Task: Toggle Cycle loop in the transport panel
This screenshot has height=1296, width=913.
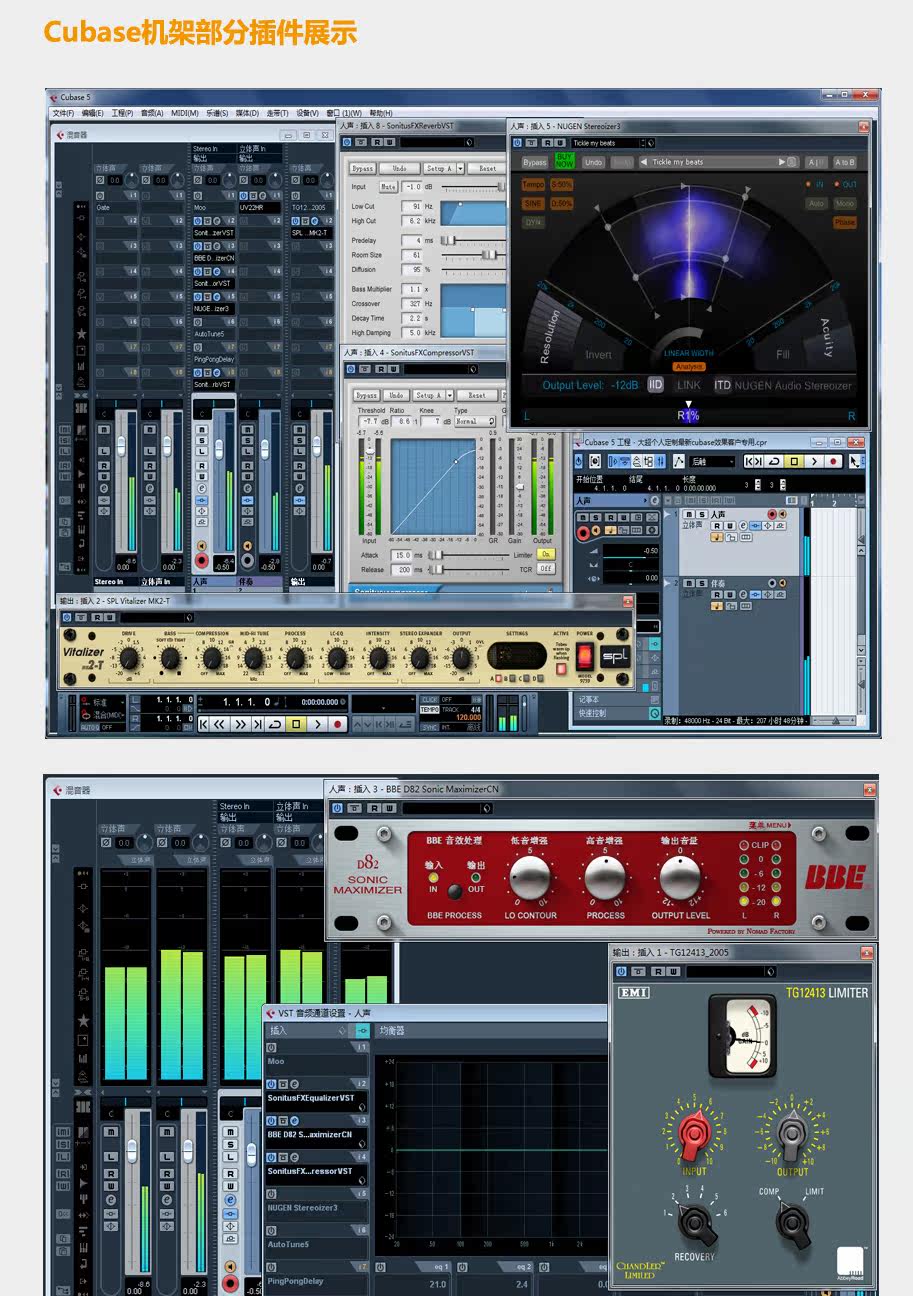Action: pyautogui.click(x=275, y=724)
